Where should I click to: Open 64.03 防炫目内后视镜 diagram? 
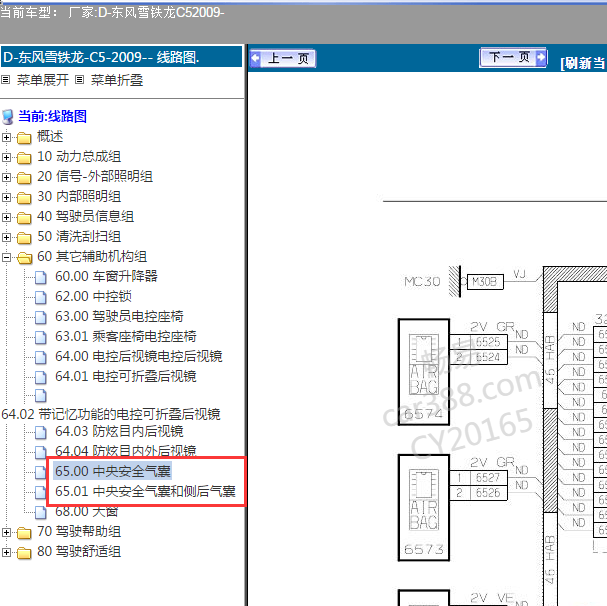click(119, 431)
